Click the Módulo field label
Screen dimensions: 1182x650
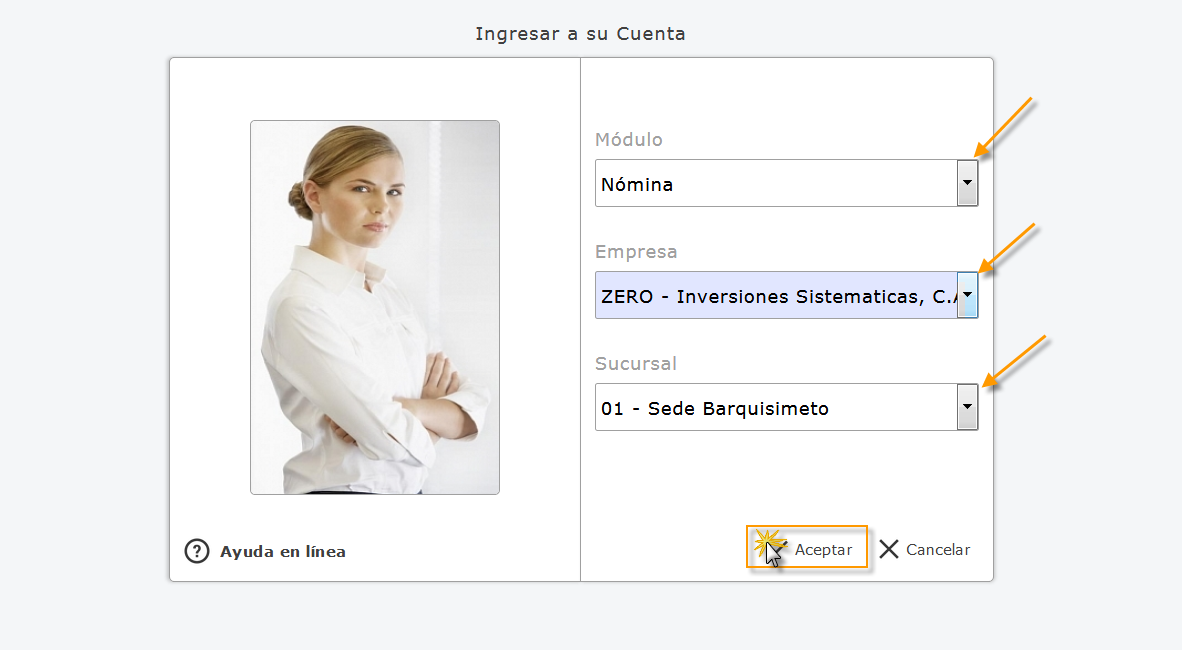click(629, 139)
